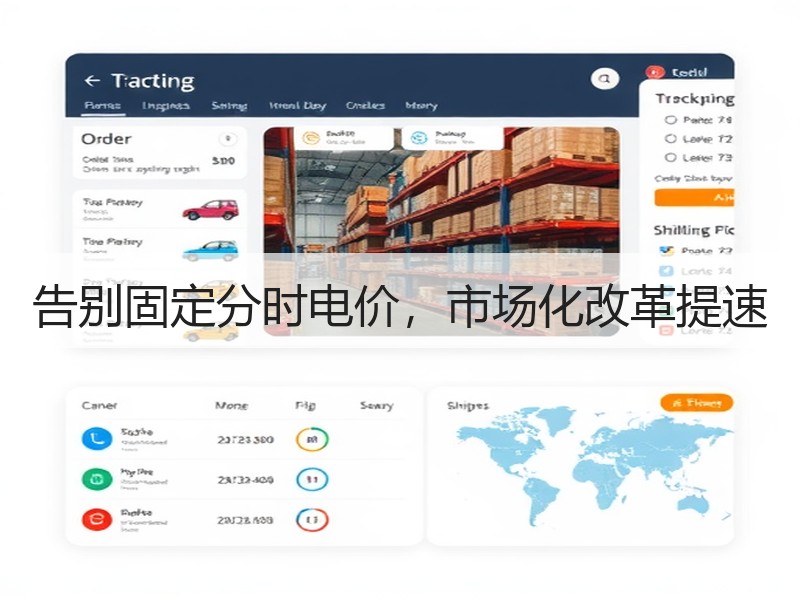Open search with the magnifier icon

coord(605,79)
